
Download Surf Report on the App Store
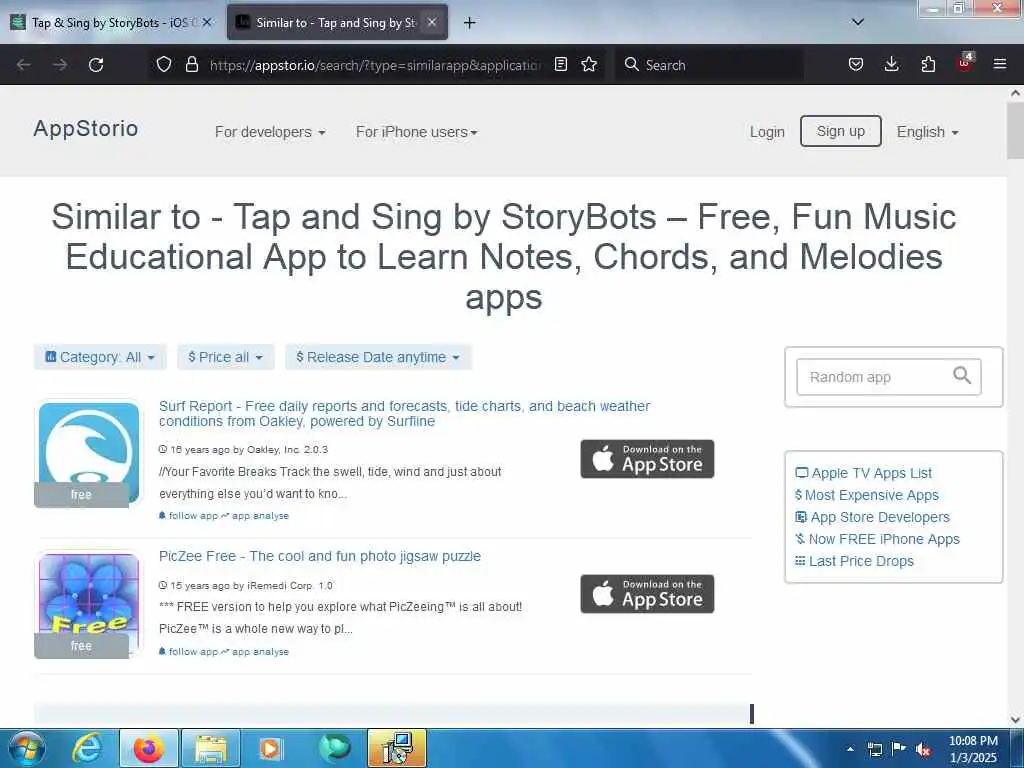(x=647, y=459)
